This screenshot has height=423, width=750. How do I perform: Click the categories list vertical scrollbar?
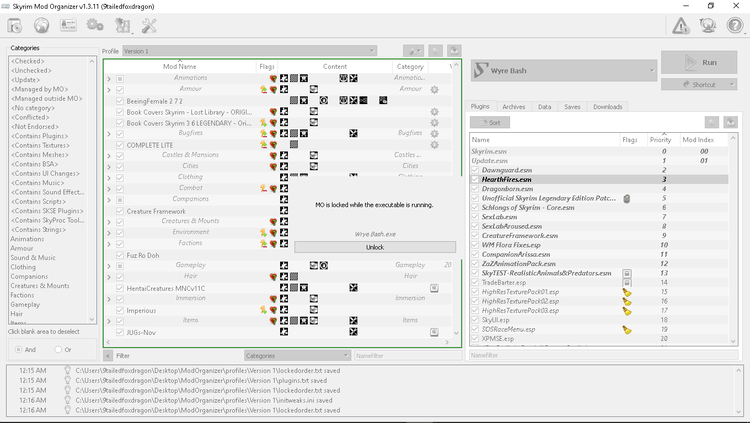(x=92, y=190)
